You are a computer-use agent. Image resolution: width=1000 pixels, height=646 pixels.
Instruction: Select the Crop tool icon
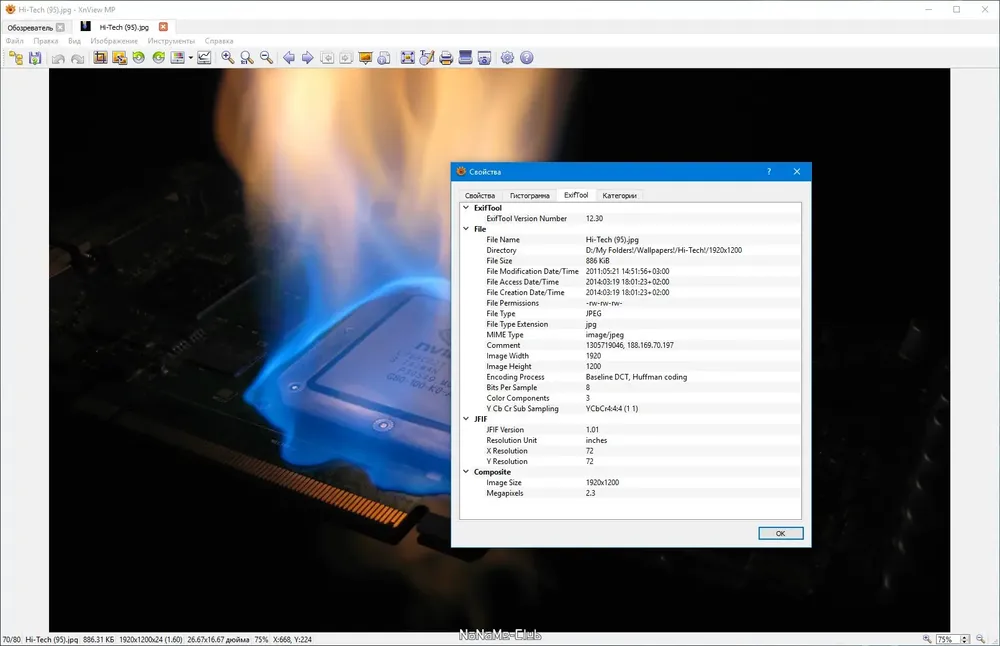tap(100, 58)
